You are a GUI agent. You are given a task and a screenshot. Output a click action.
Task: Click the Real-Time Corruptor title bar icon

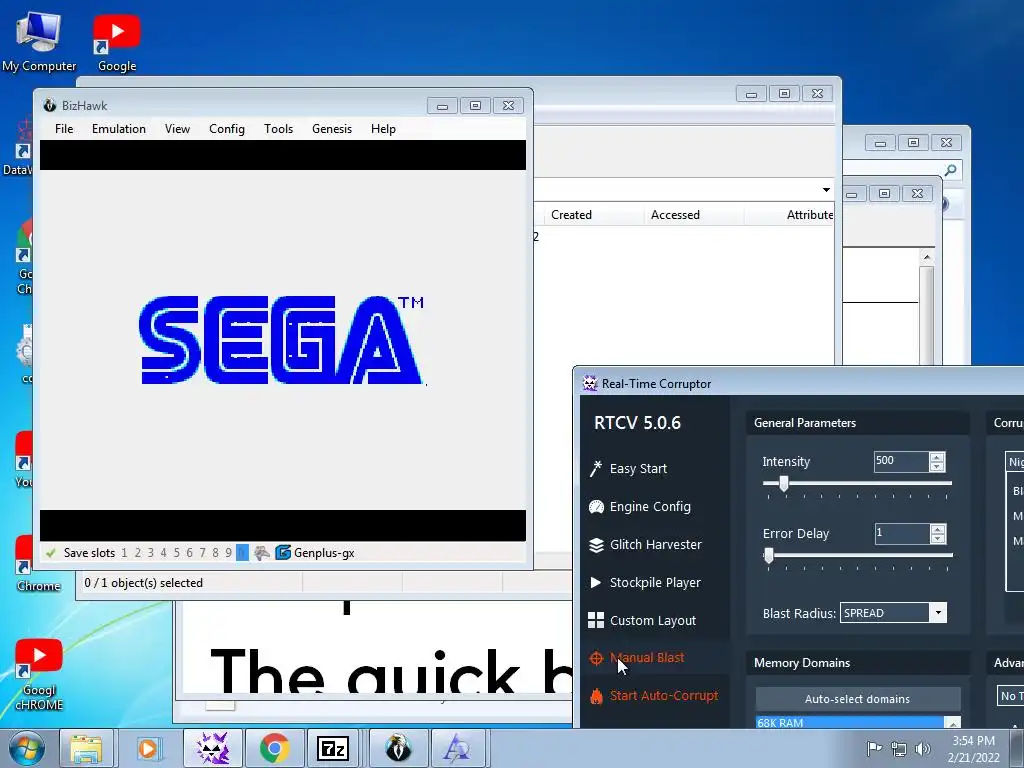click(x=590, y=383)
